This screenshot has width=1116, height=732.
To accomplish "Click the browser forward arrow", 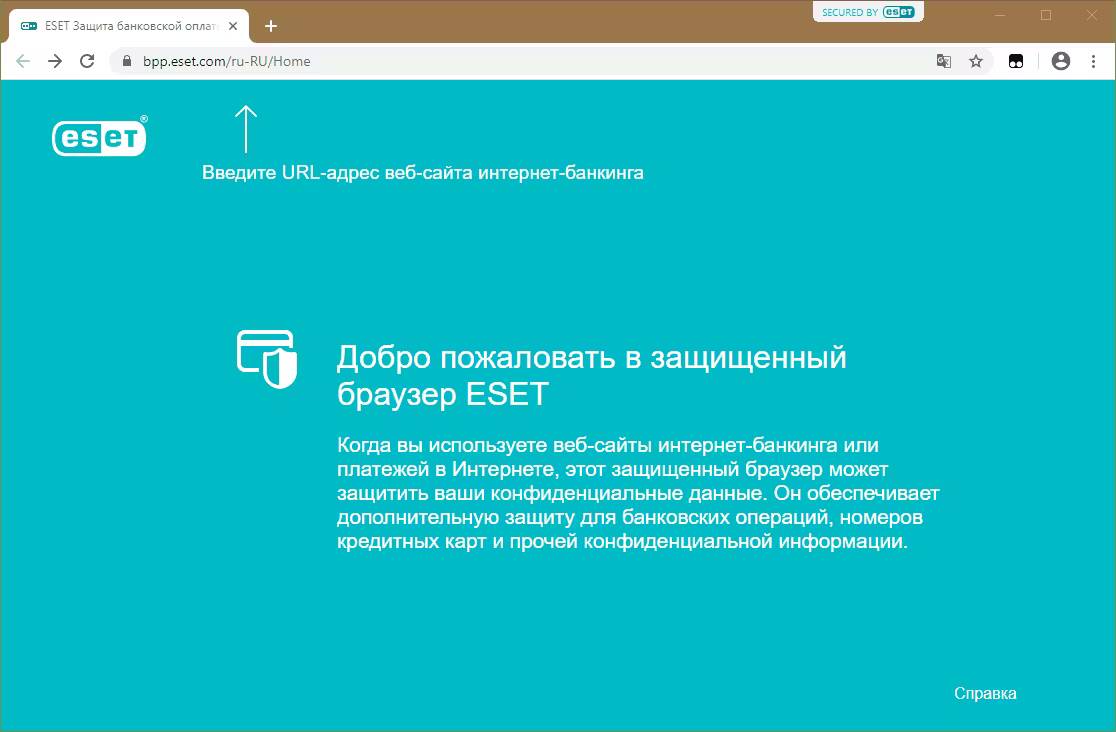I will tap(55, 61).
